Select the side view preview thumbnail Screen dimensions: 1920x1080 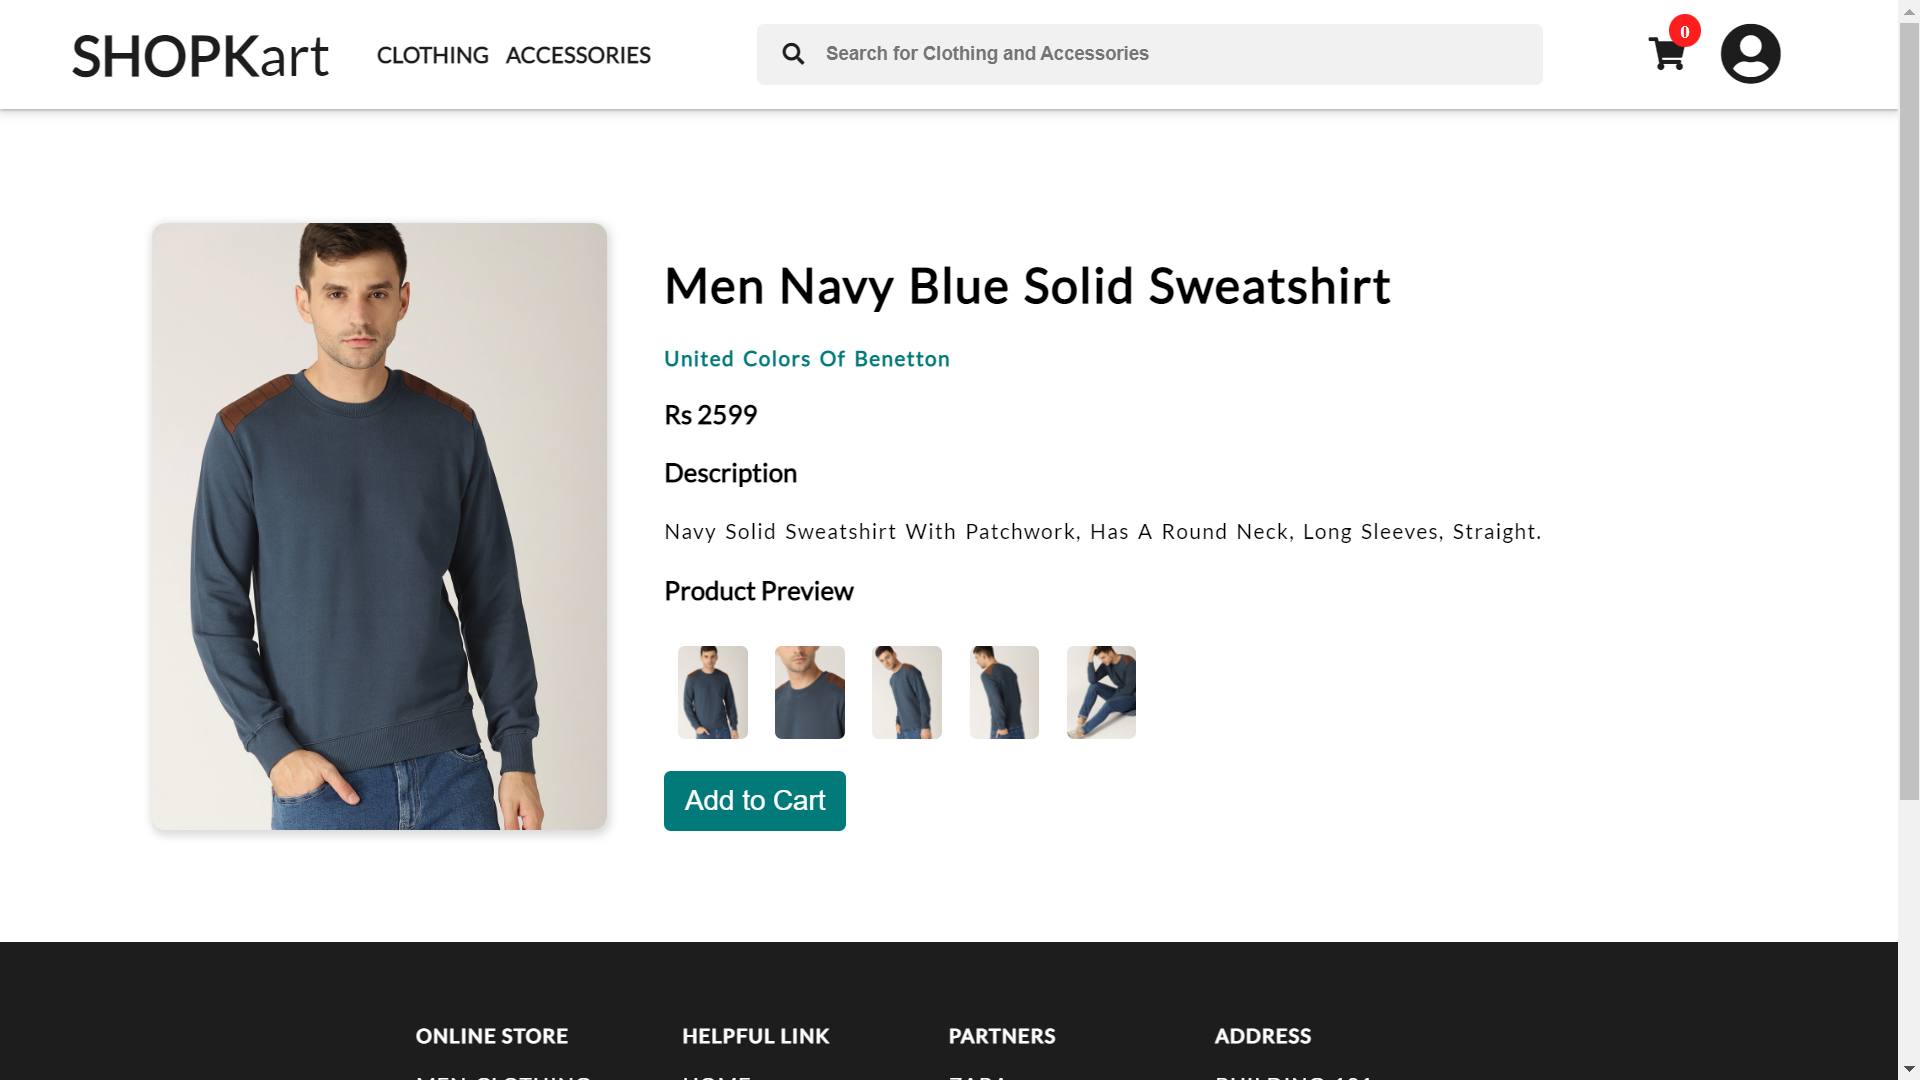point(906,691)
